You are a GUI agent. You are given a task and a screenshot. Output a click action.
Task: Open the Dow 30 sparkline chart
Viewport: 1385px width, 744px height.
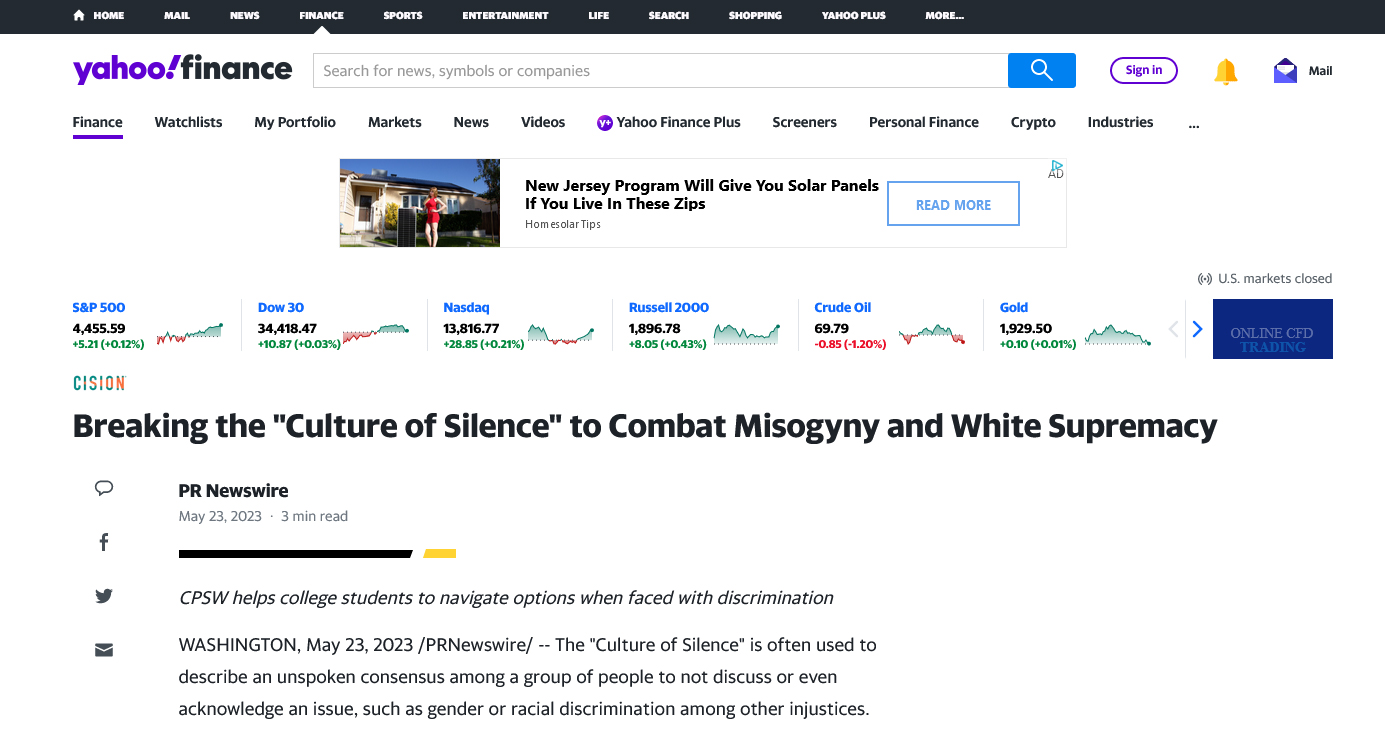(x=376, y=334)
